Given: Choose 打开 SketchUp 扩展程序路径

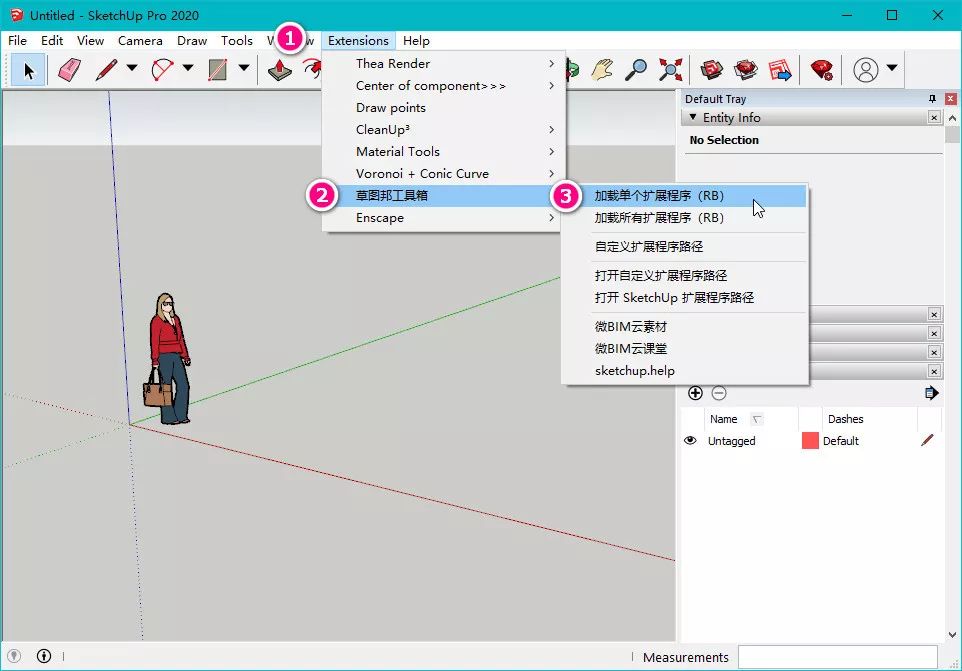Looking at the screenshot, I should point(685,297).
